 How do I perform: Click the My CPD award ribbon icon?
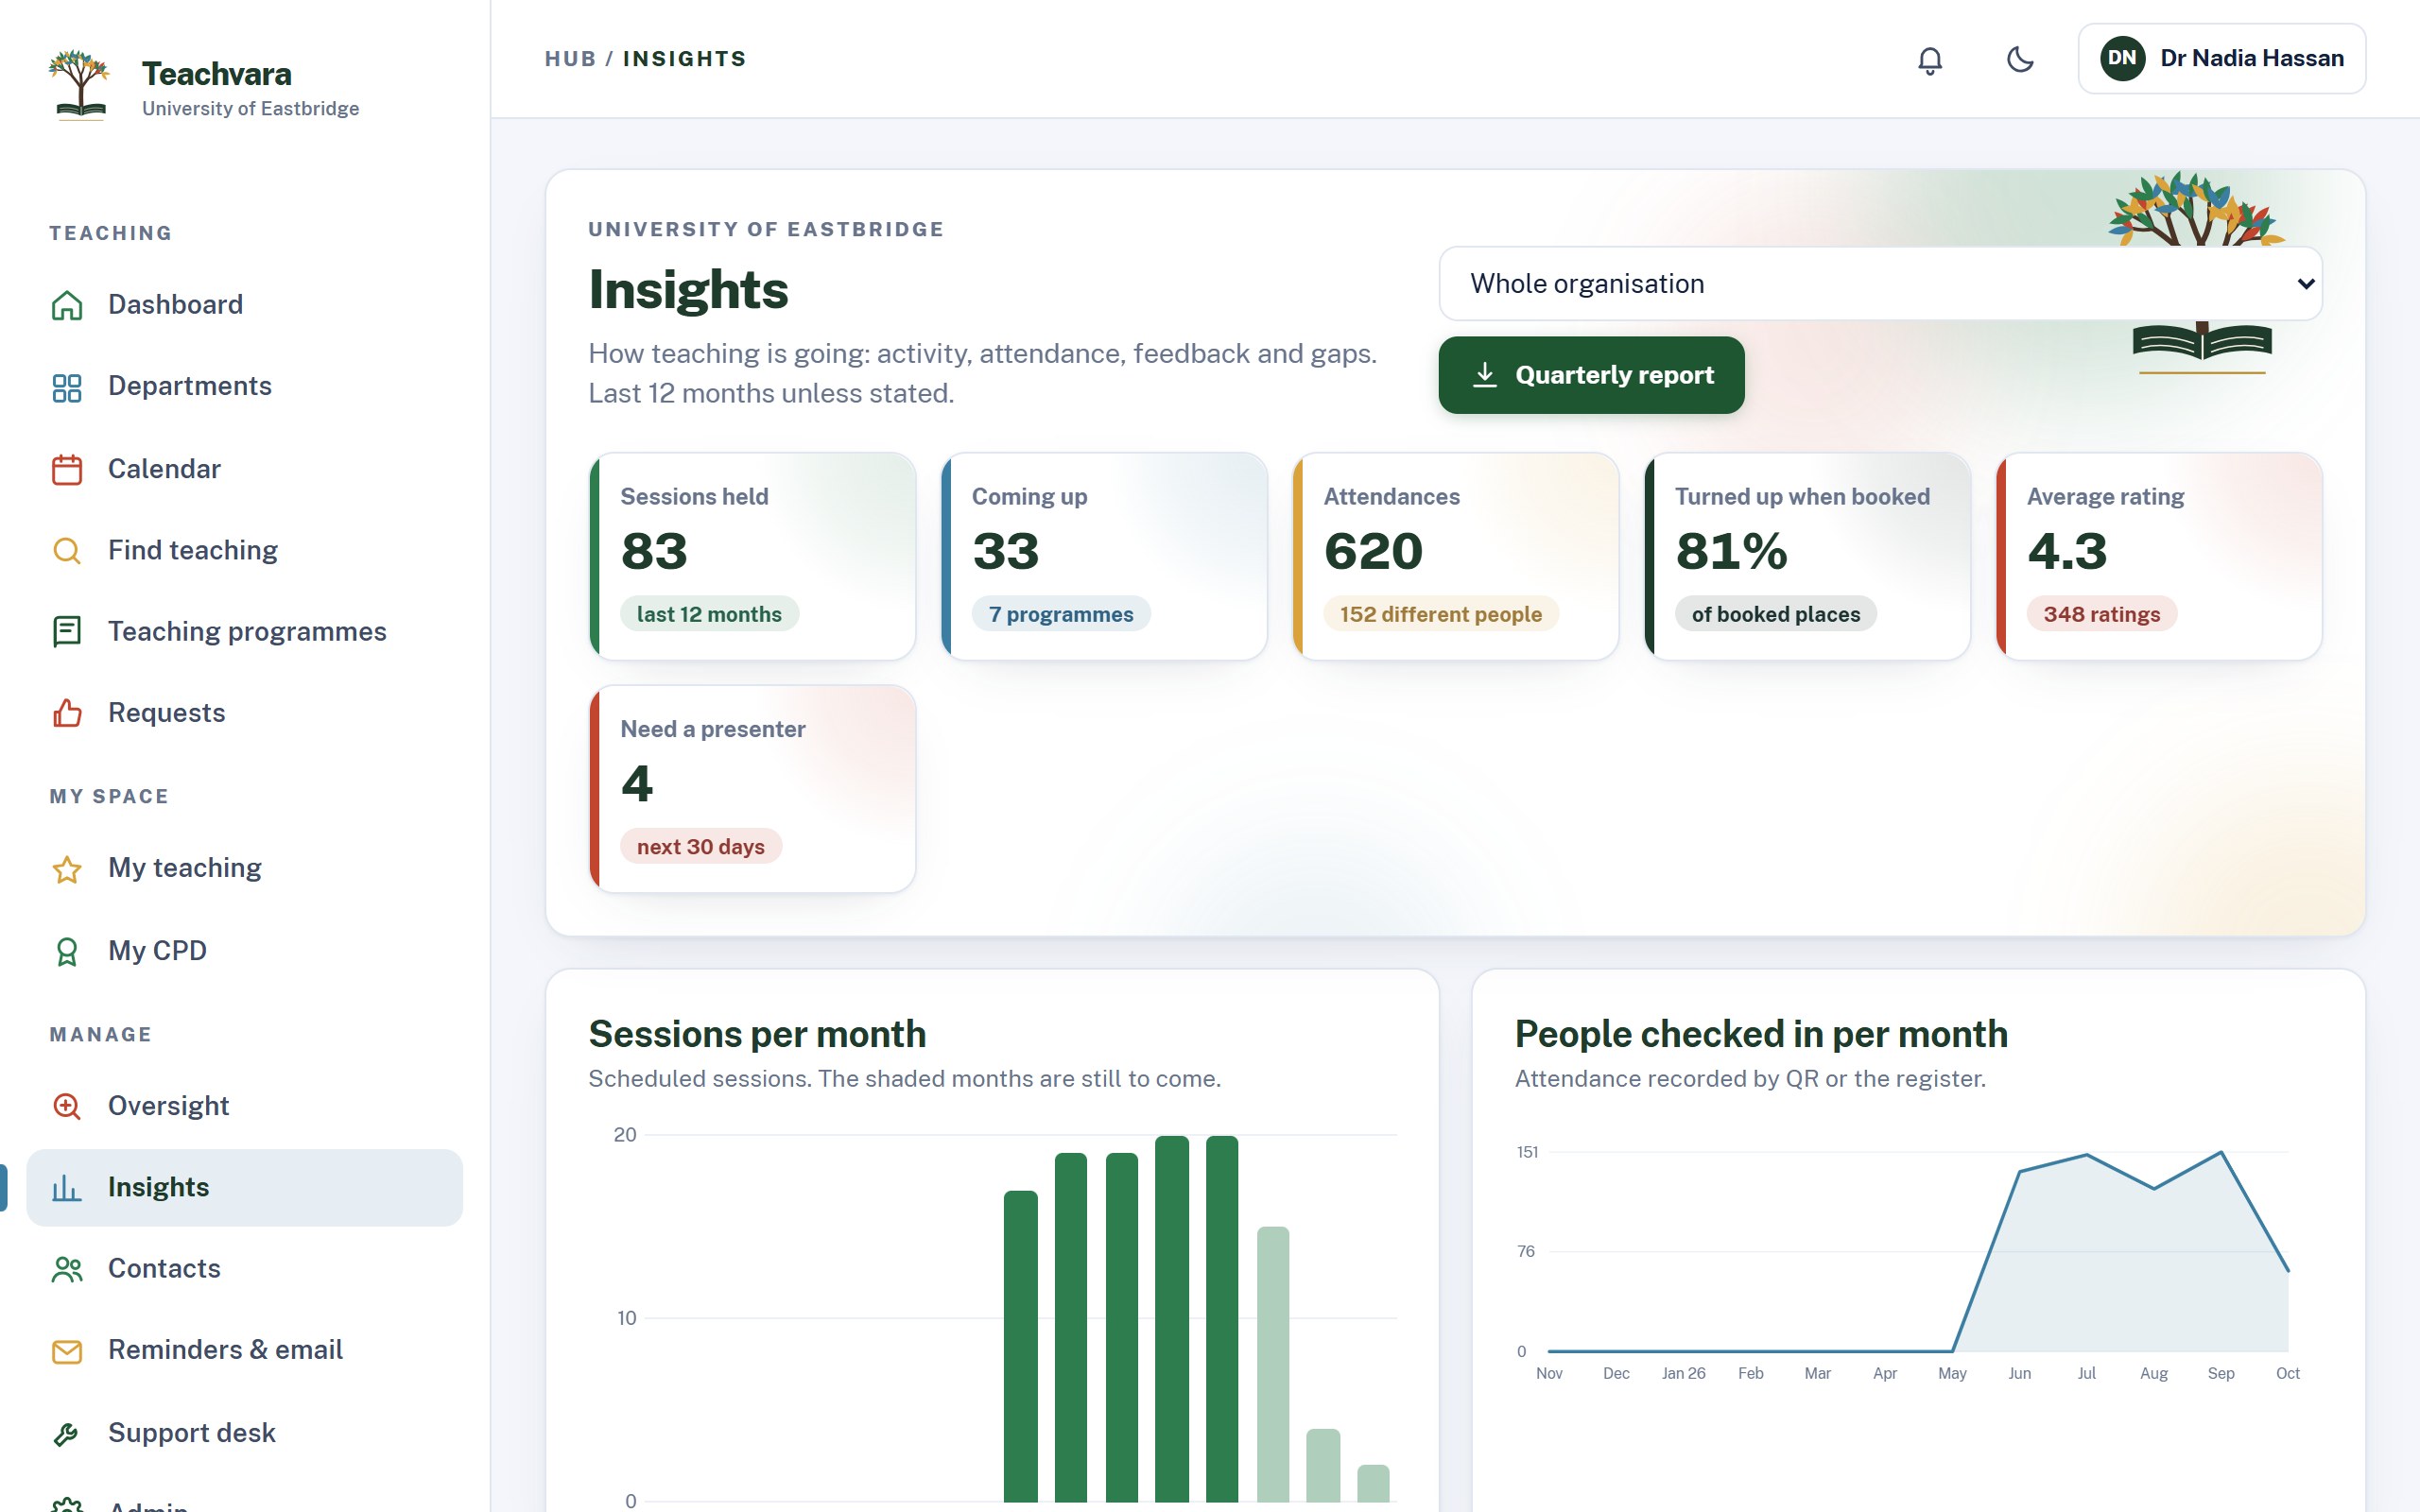pos(67,951)
